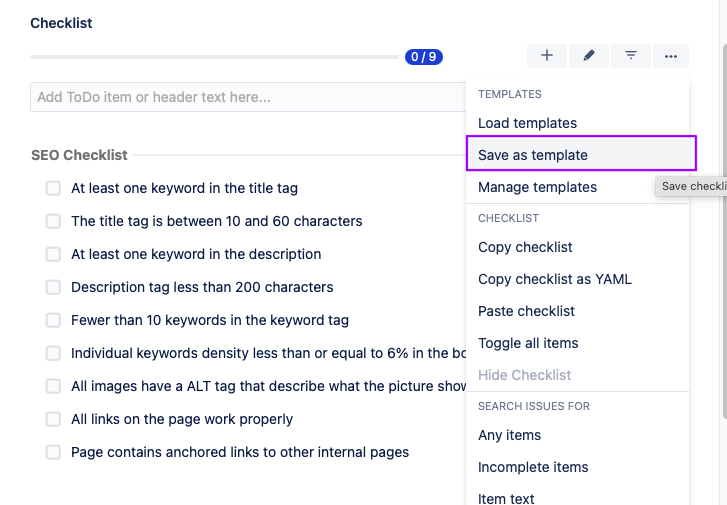
Task: Open Manage templates
Action: click(537, 187)
